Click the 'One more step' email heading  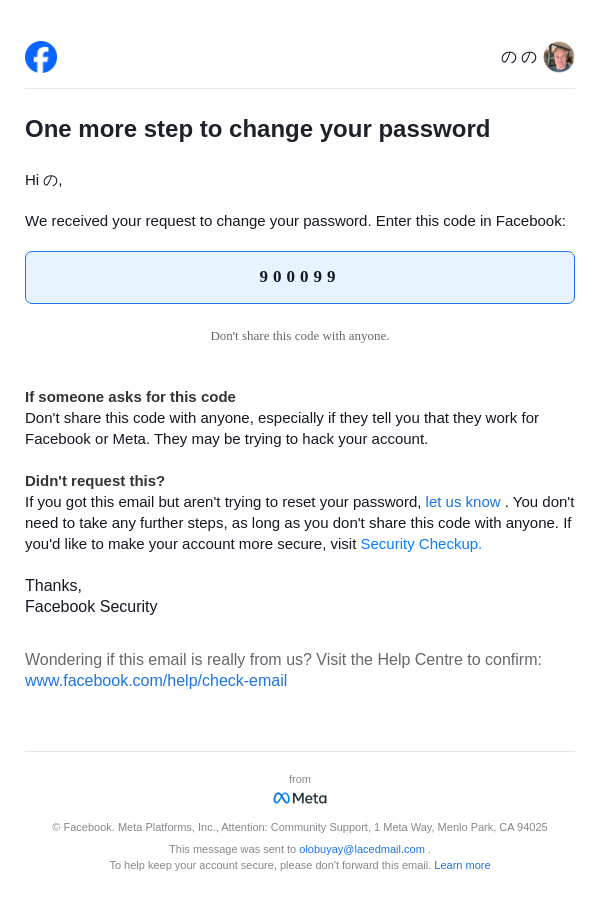(258, 129)
